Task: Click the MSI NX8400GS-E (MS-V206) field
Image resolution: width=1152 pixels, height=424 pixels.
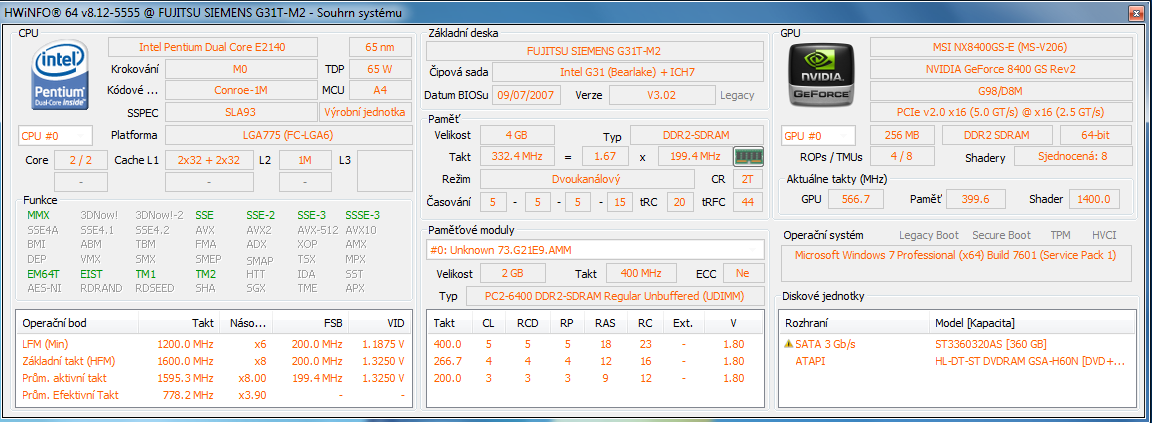Action: tap(1001, 47)
